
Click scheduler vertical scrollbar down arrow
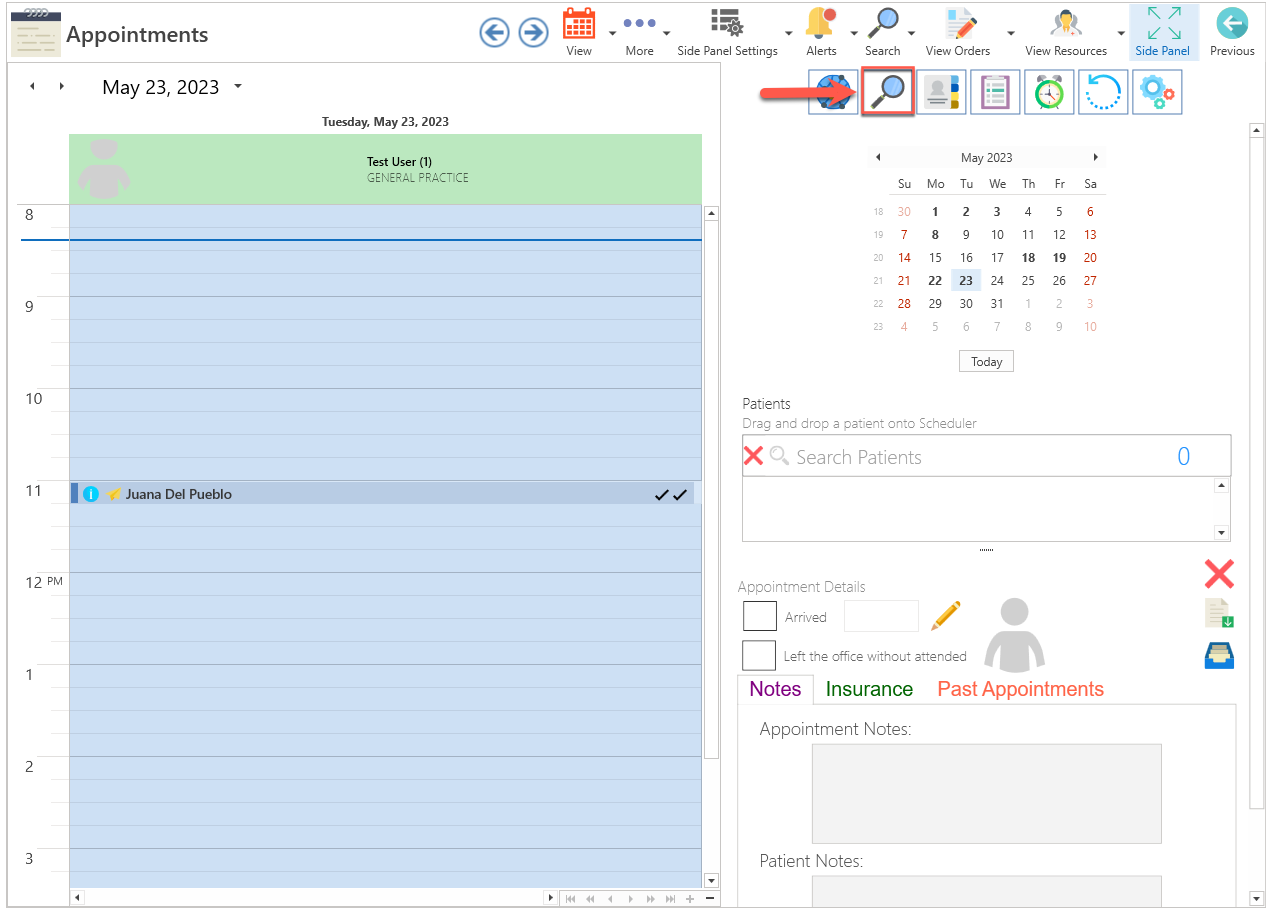712,881
